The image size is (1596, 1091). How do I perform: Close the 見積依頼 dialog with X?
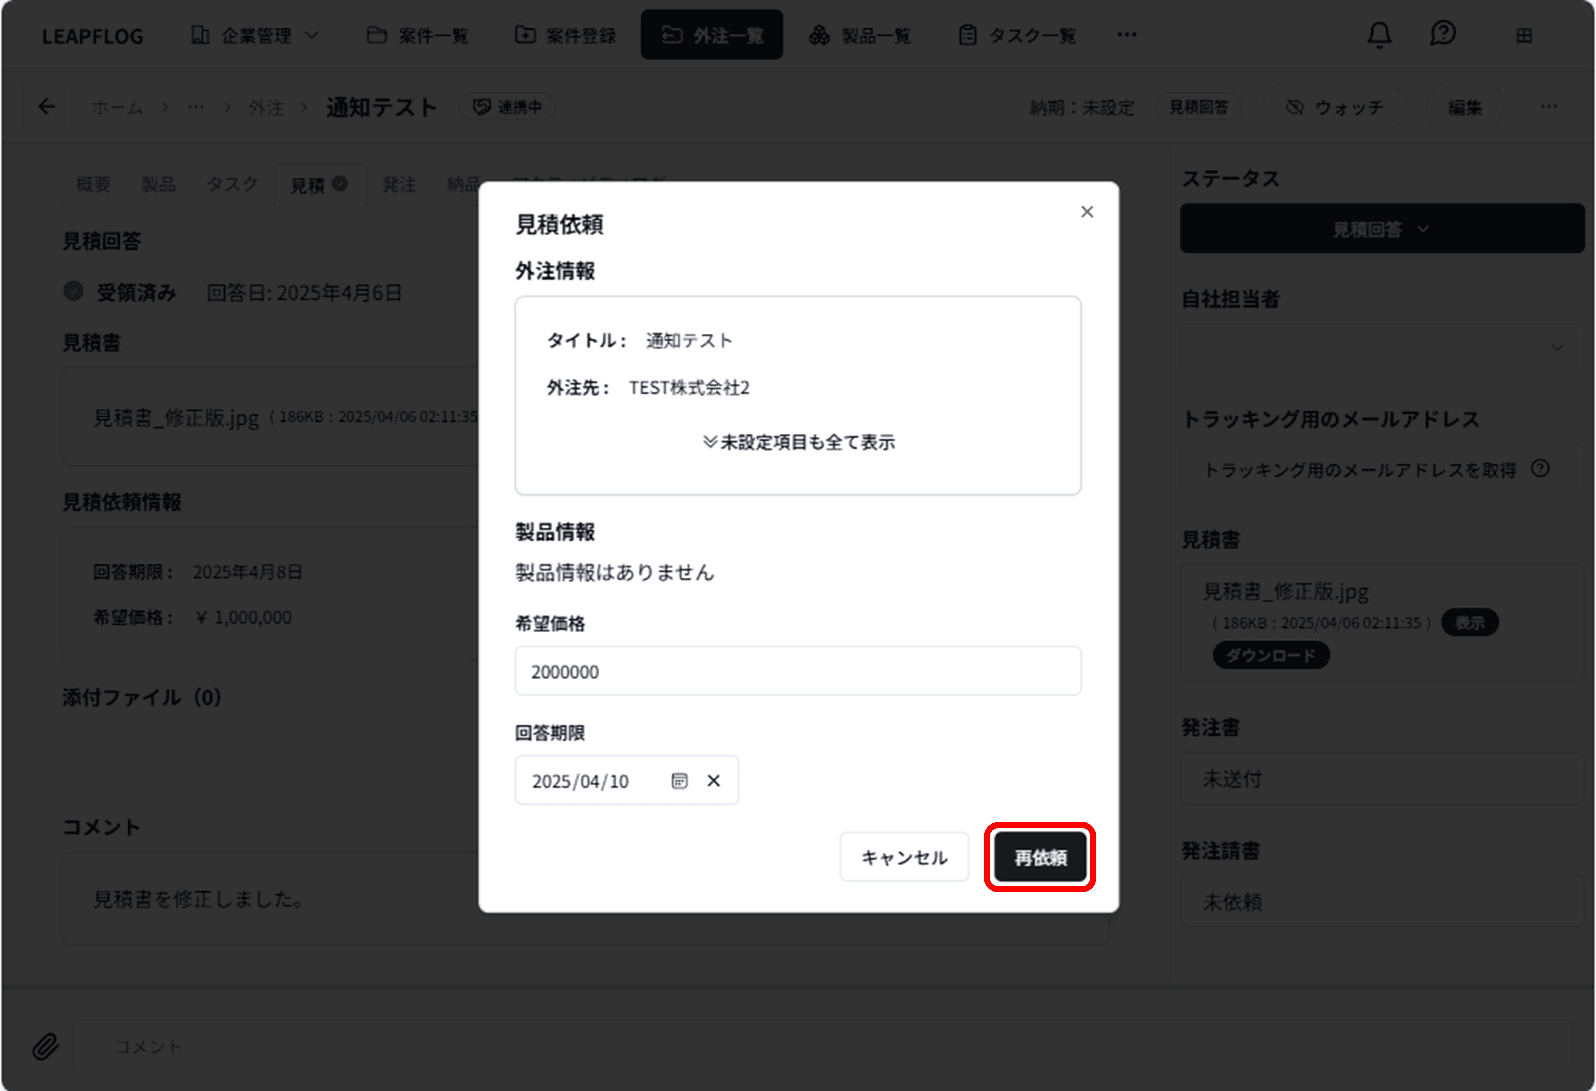pos(1087,212)
